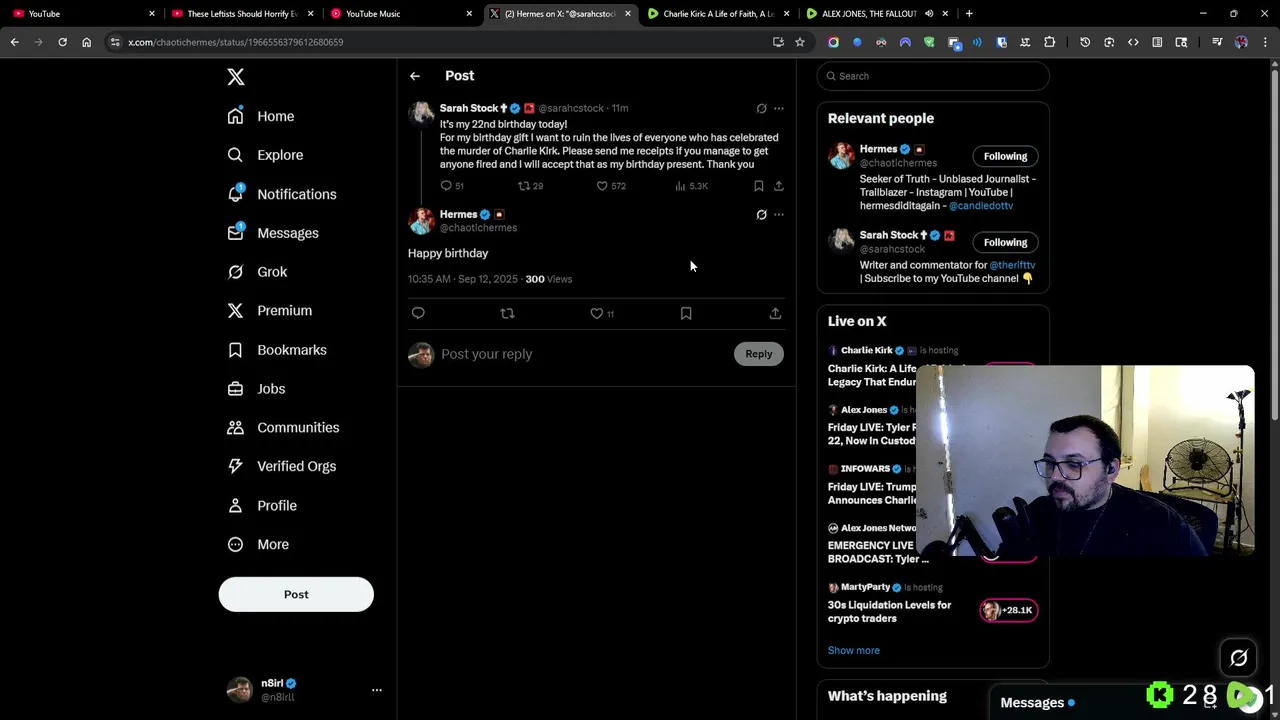Screen dimensions: 1280x720
Task: Click the floating Grok button
Action: click(1239, 657)
